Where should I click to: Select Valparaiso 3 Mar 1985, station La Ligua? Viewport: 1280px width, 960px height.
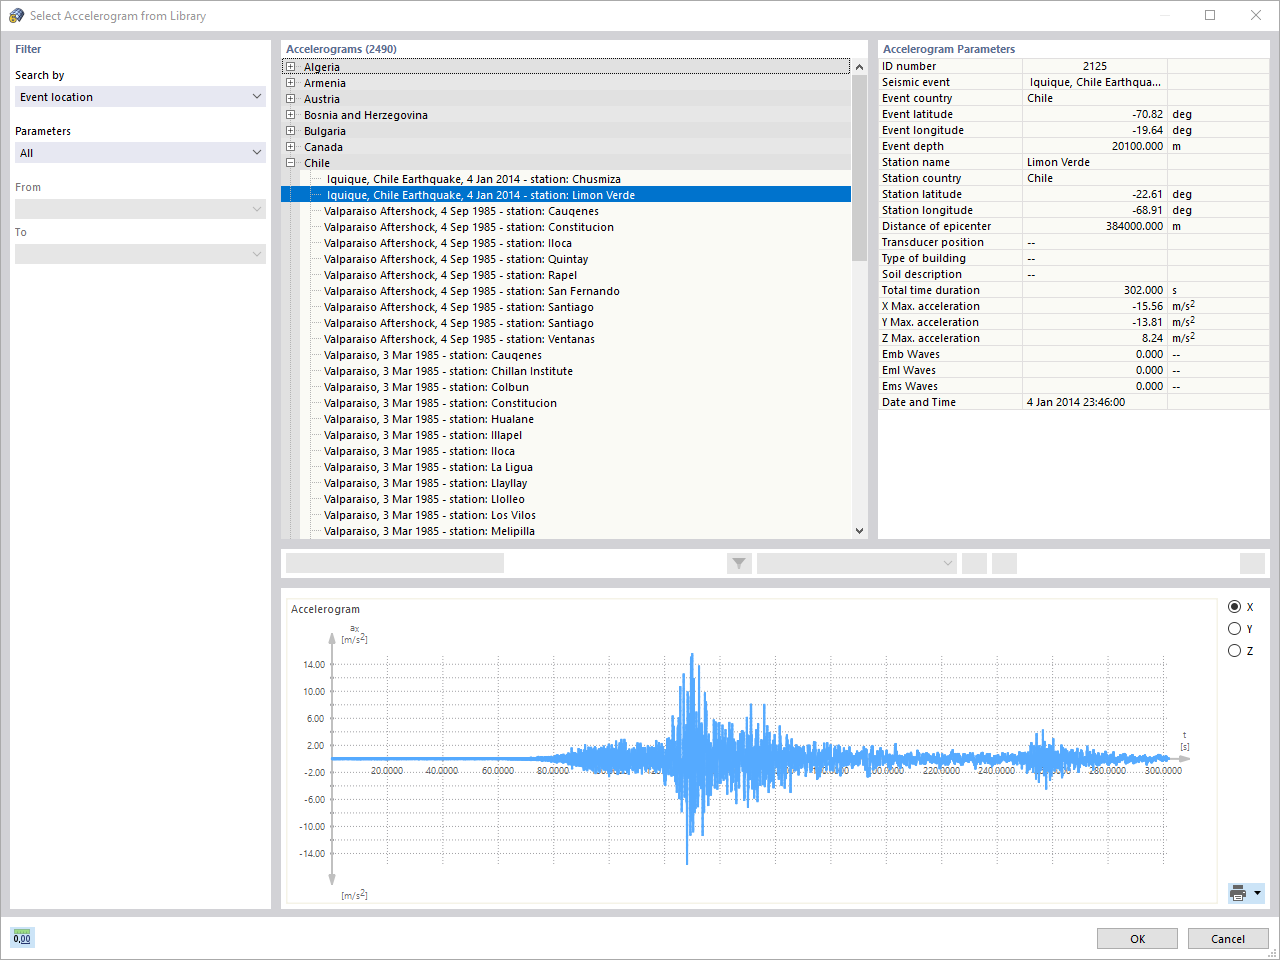click(x=428, y=467)
